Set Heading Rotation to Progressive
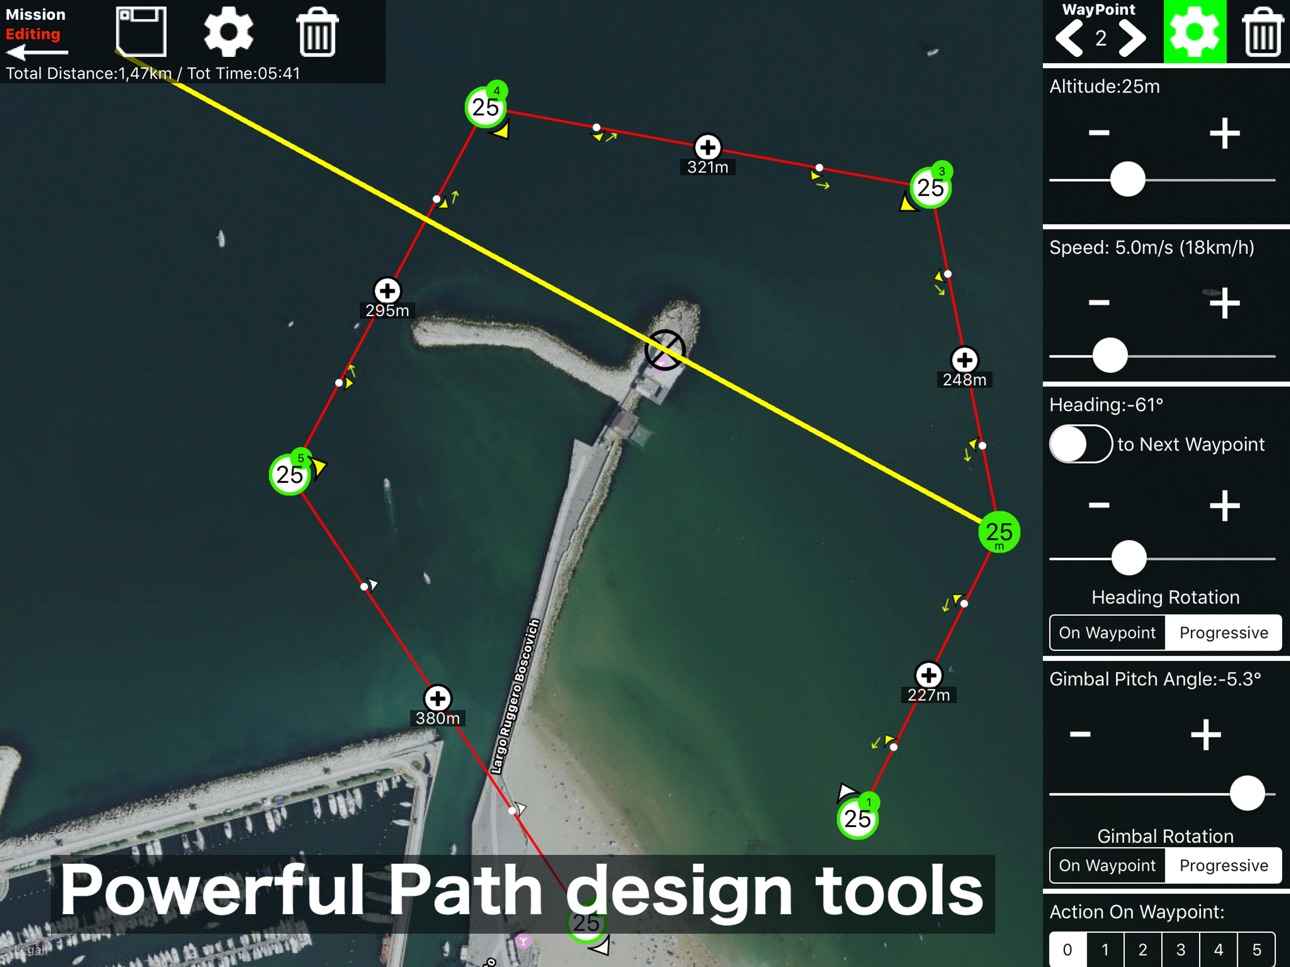 1223,633
